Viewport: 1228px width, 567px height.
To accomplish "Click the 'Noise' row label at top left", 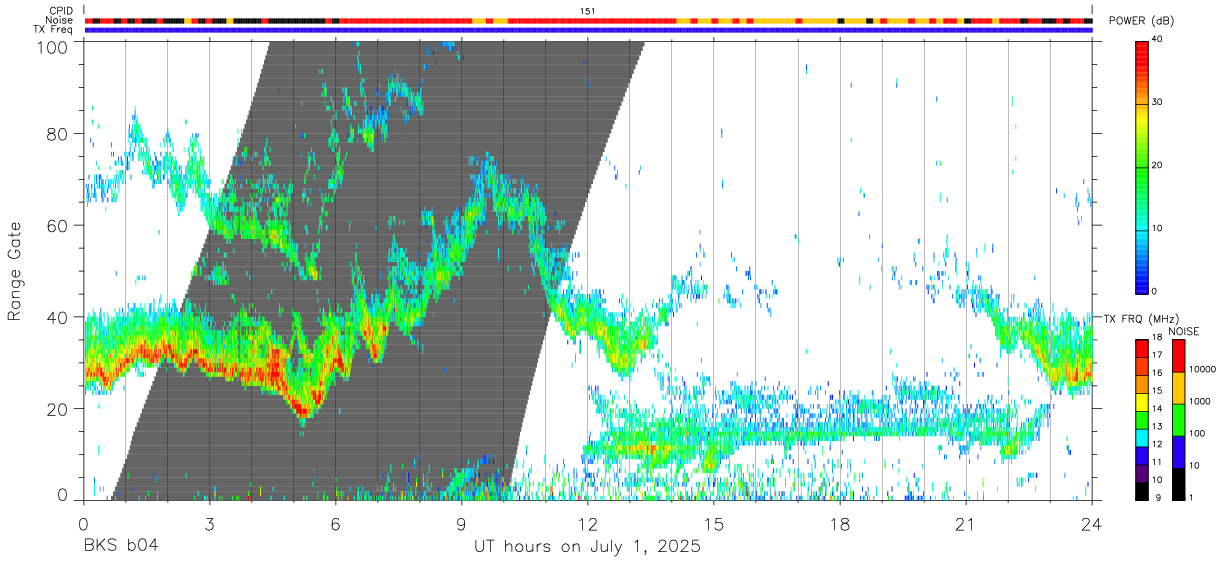I will 60,20.
